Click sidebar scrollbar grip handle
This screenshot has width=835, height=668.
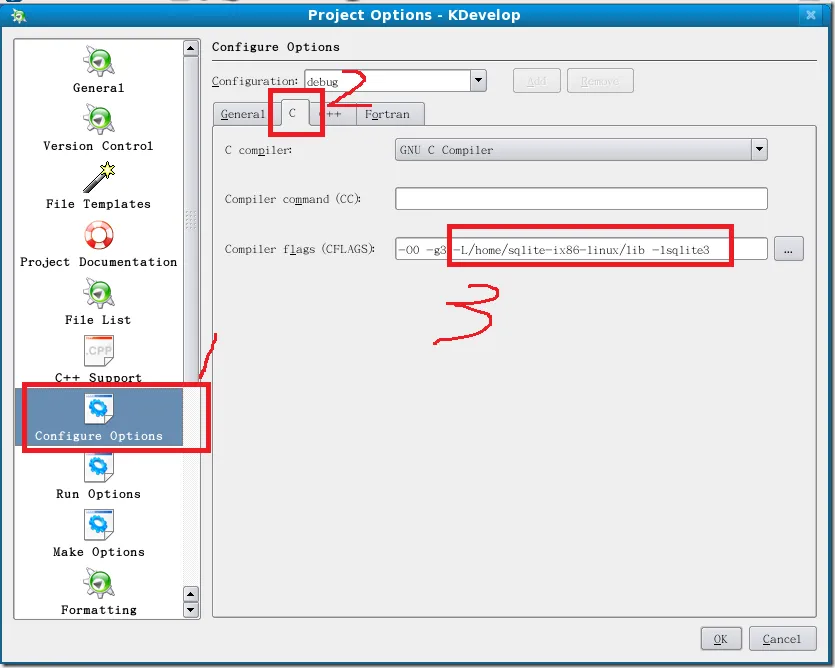tap(191, 219)
